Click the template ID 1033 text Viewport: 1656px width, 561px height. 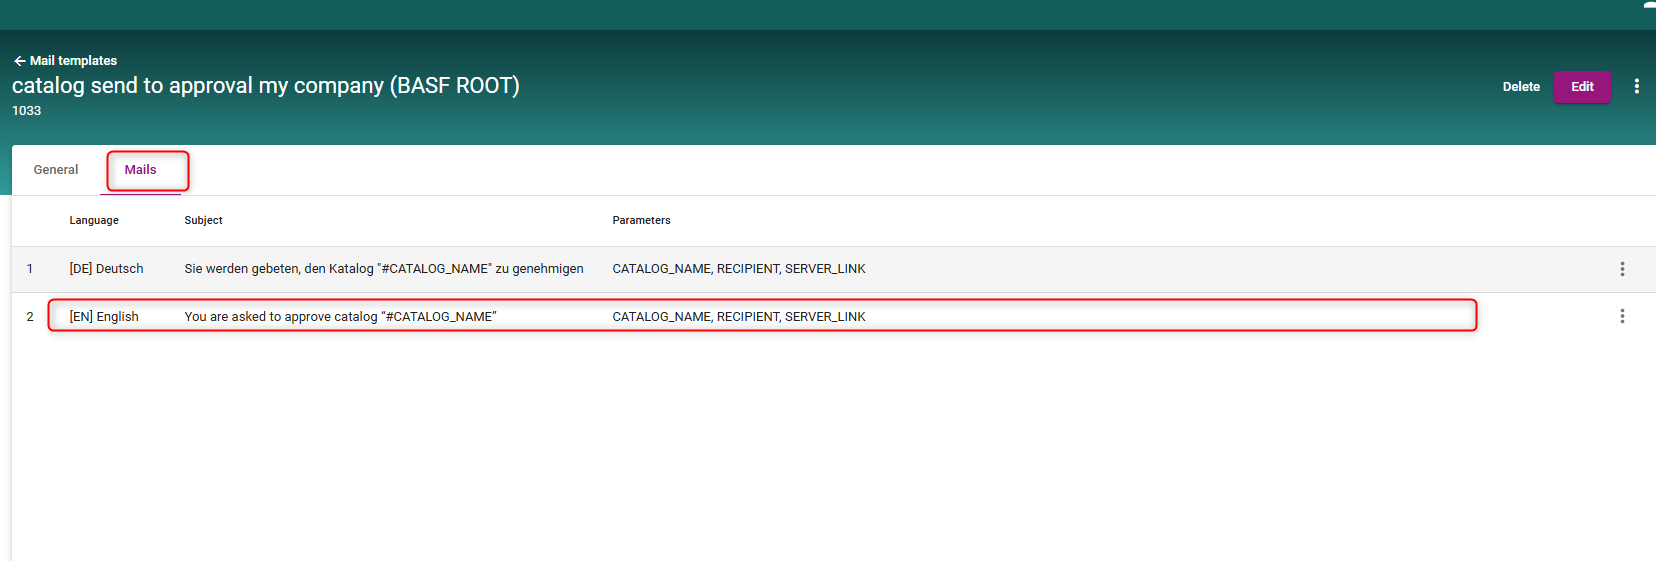[27, 111]
